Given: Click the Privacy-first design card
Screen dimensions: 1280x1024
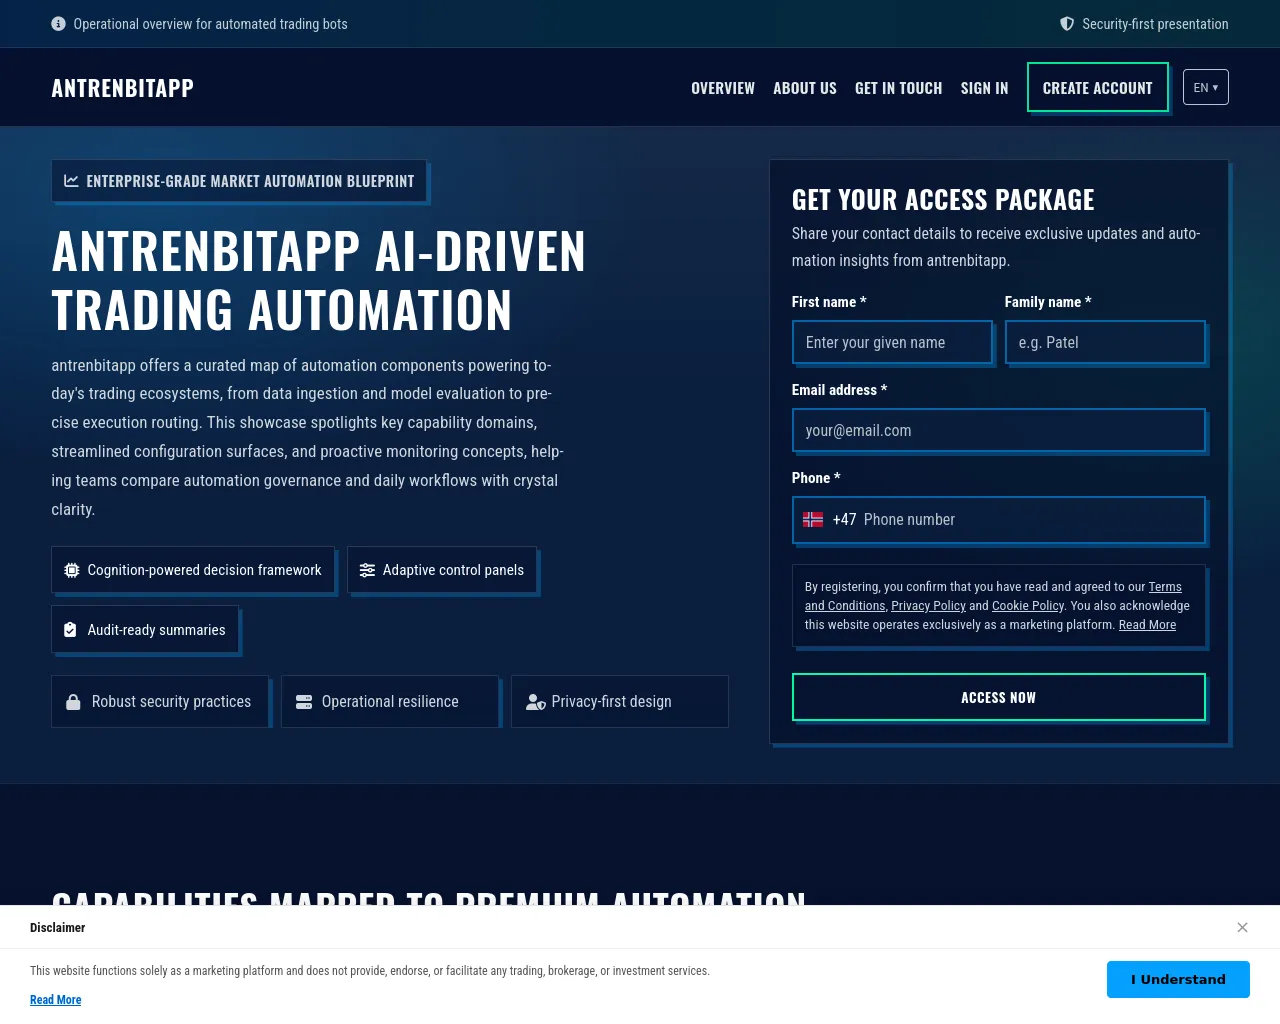Looking at the screenshot, I should pos(620,701).
